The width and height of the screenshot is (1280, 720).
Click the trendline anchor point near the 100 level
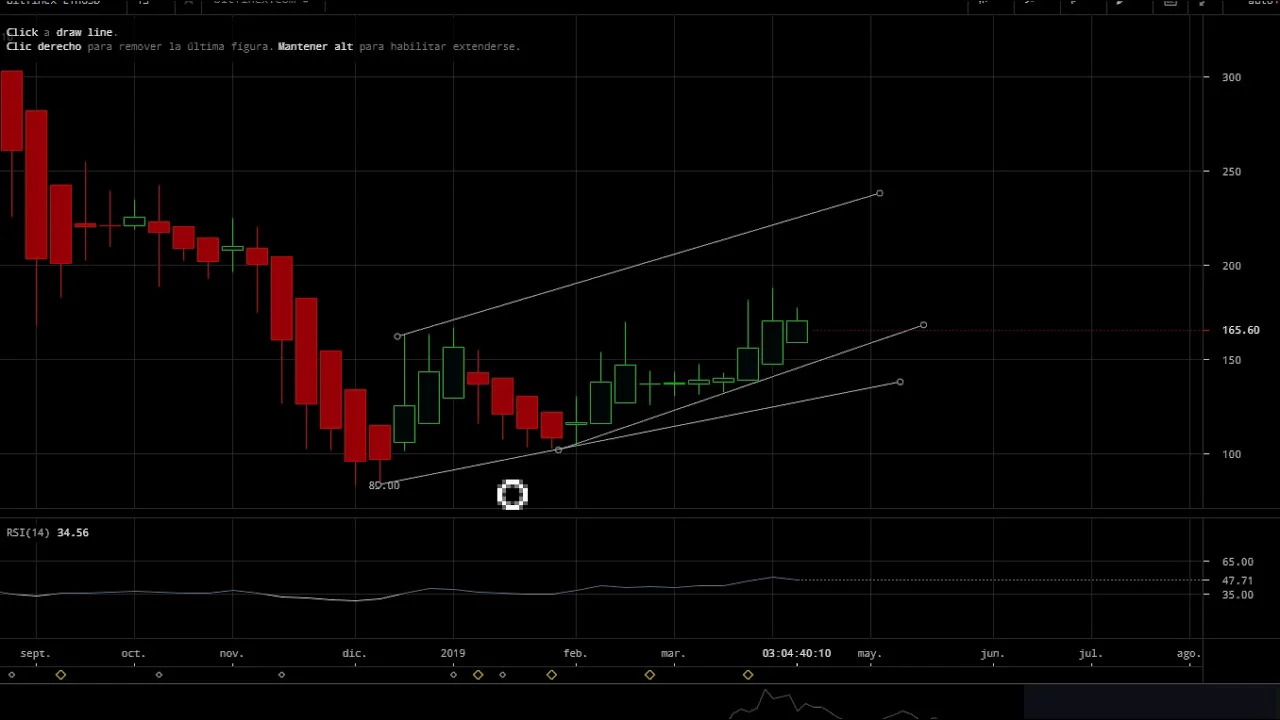(x=558, y=450)
